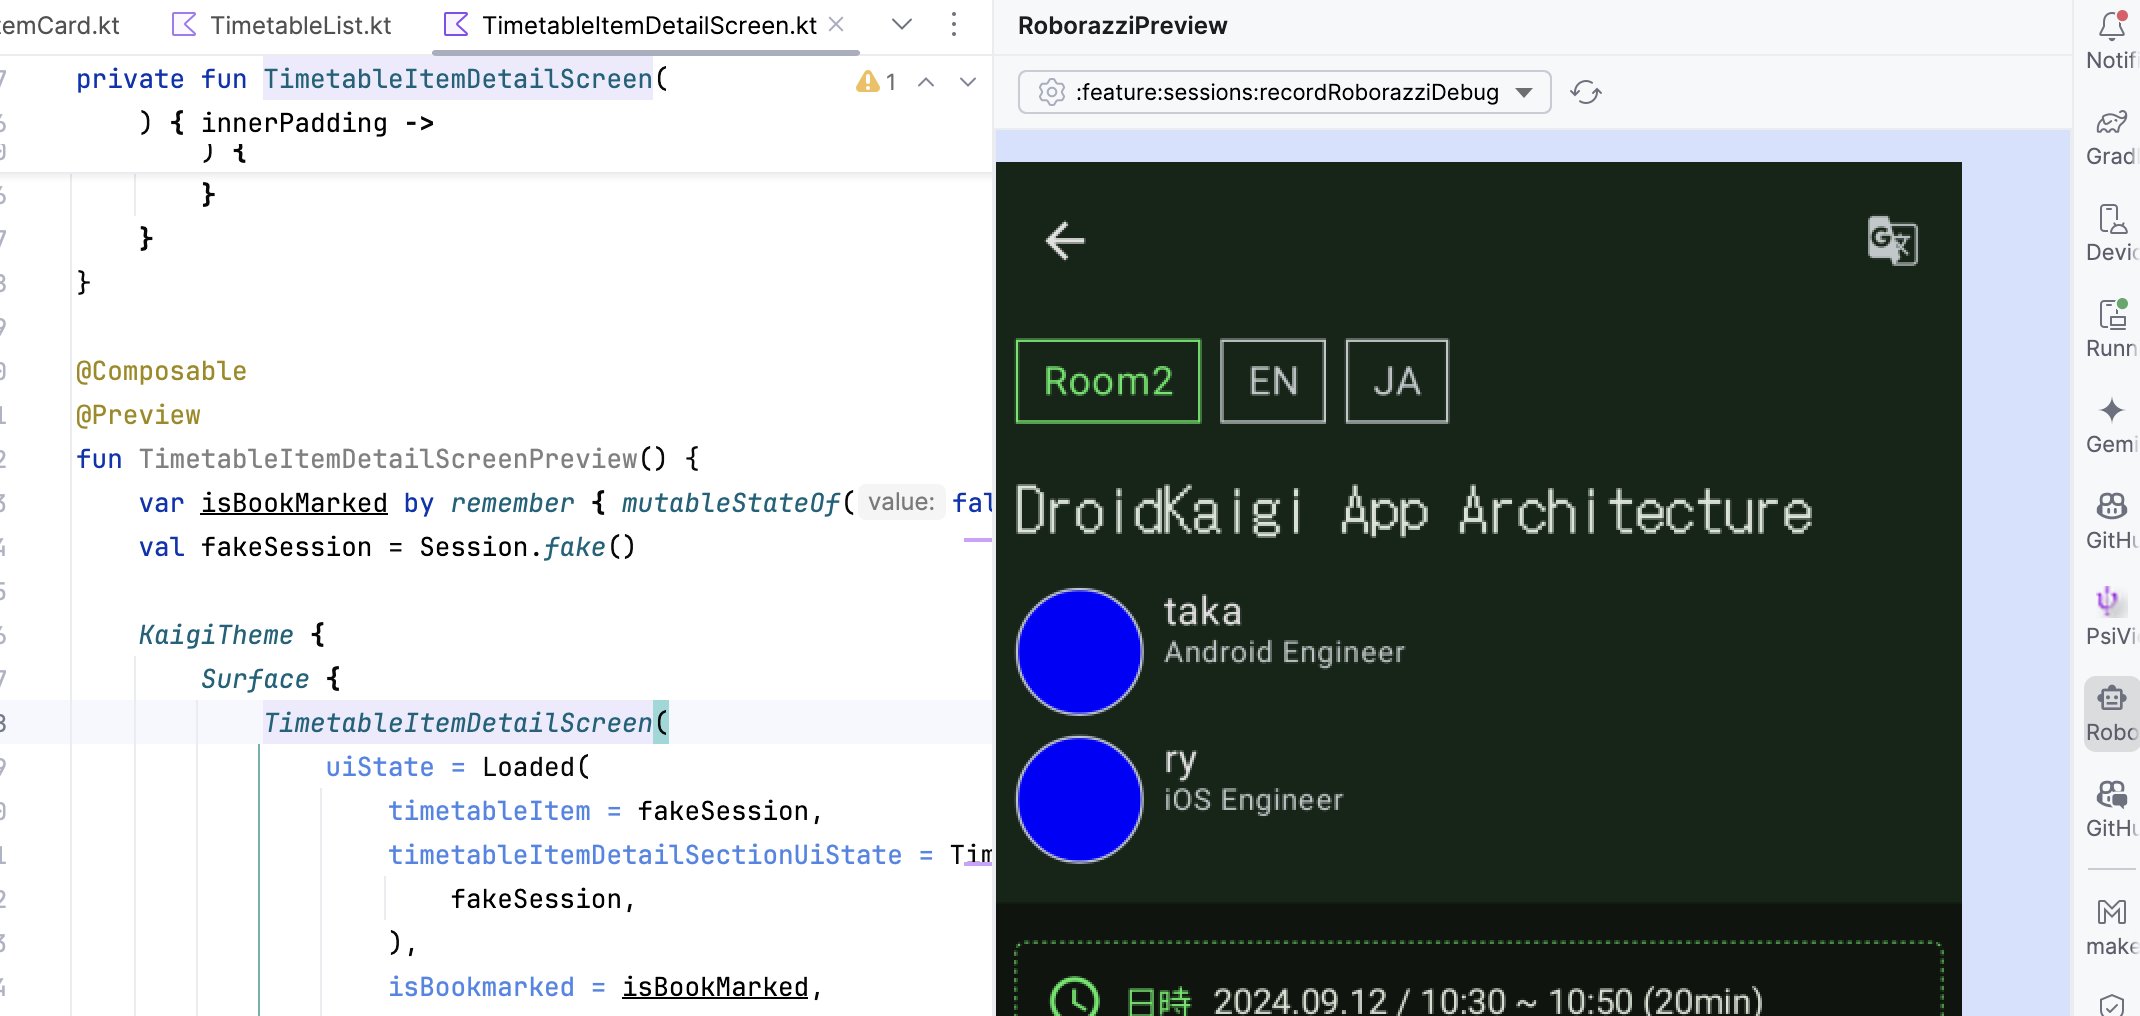Click the TimetableItemDetailScreenPreview function name
This screenshot has width=2140, height=1016.
(388, 459)
